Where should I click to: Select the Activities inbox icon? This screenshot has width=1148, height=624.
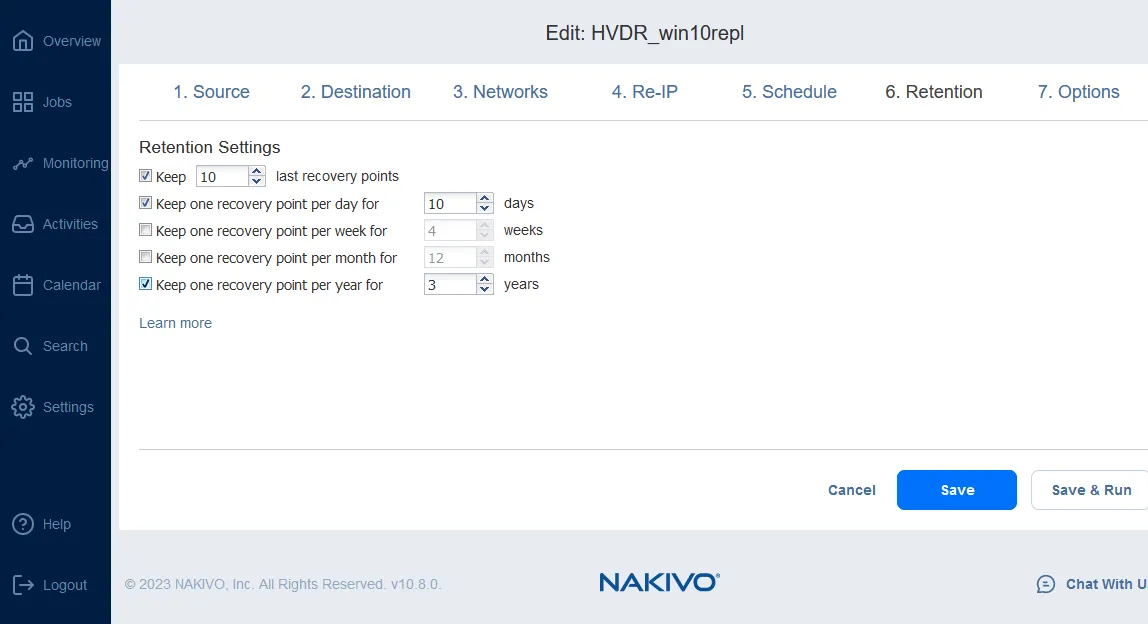point(23,224)
